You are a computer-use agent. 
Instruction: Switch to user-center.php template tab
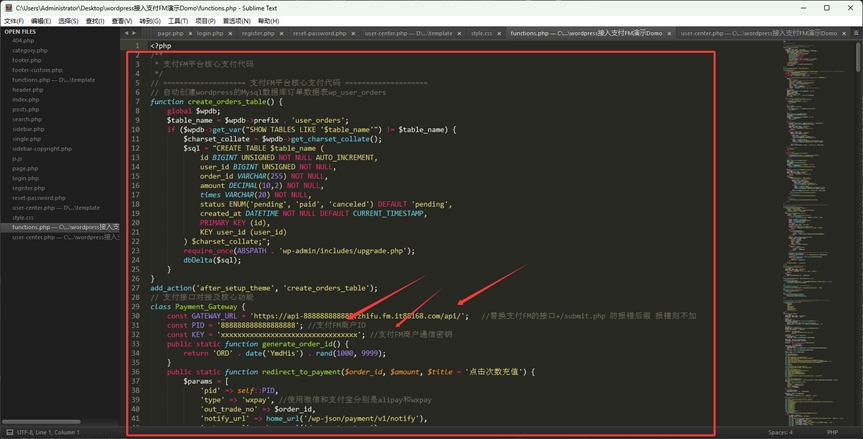(408, 33)
